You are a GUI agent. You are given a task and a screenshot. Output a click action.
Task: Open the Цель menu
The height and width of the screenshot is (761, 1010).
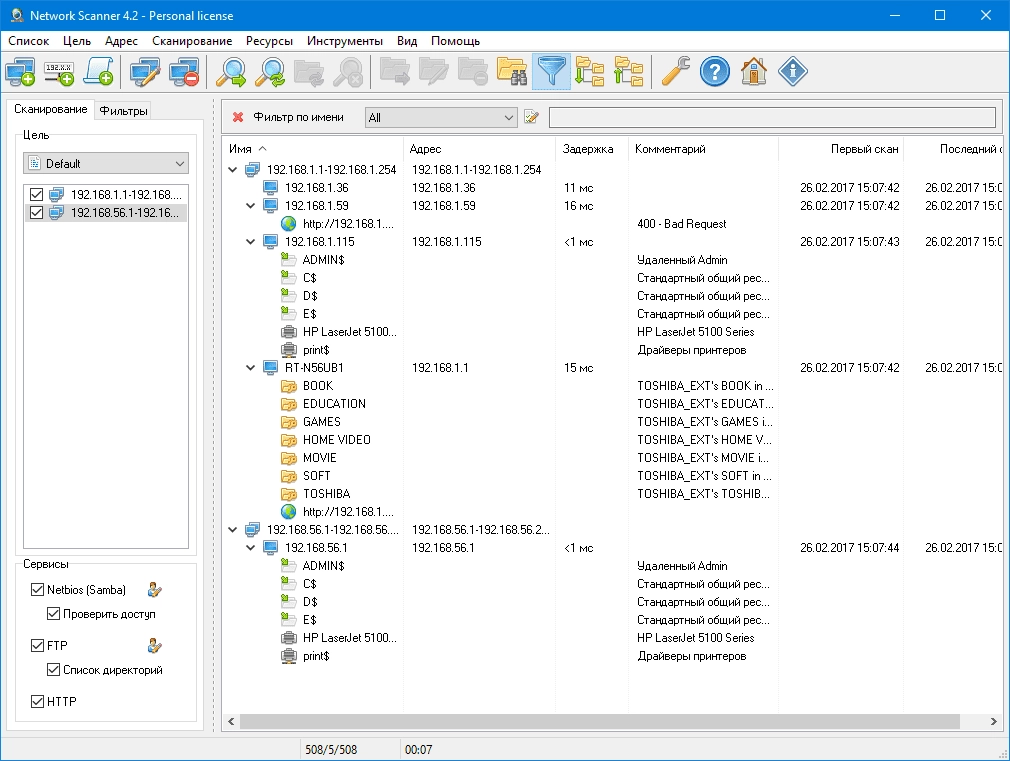click(77, 41)
